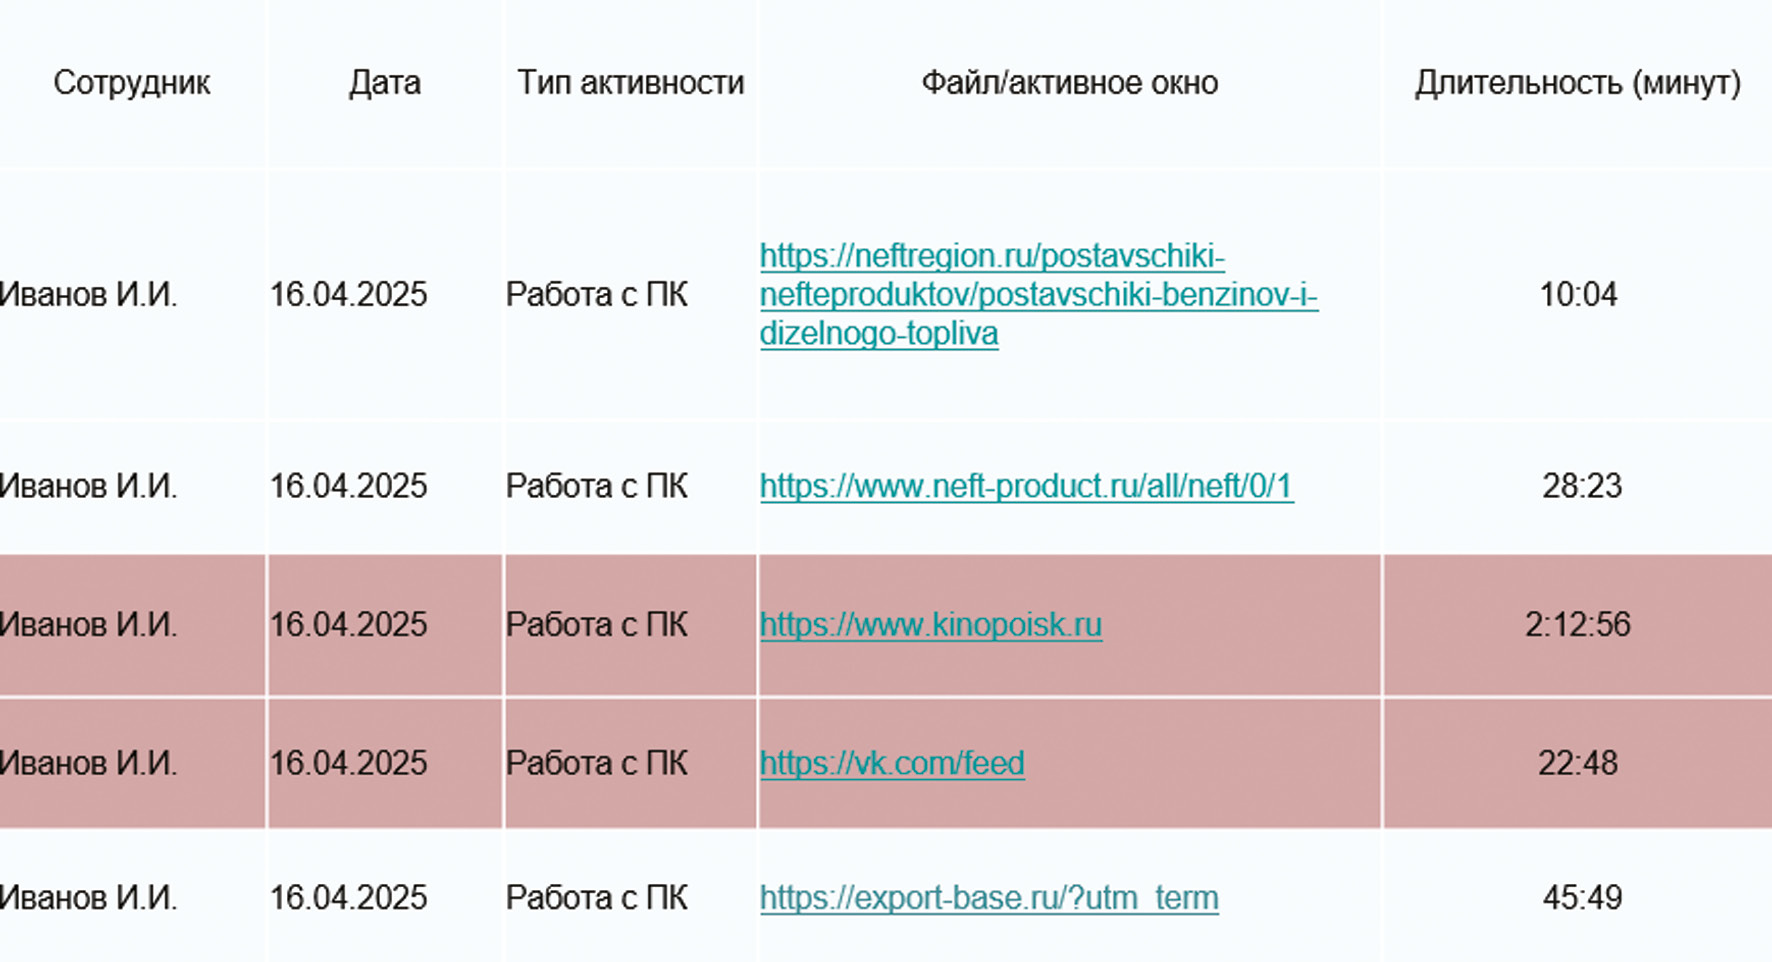Click the "Дата" column header
The image size is (1772, 962).
click(385, 83)
